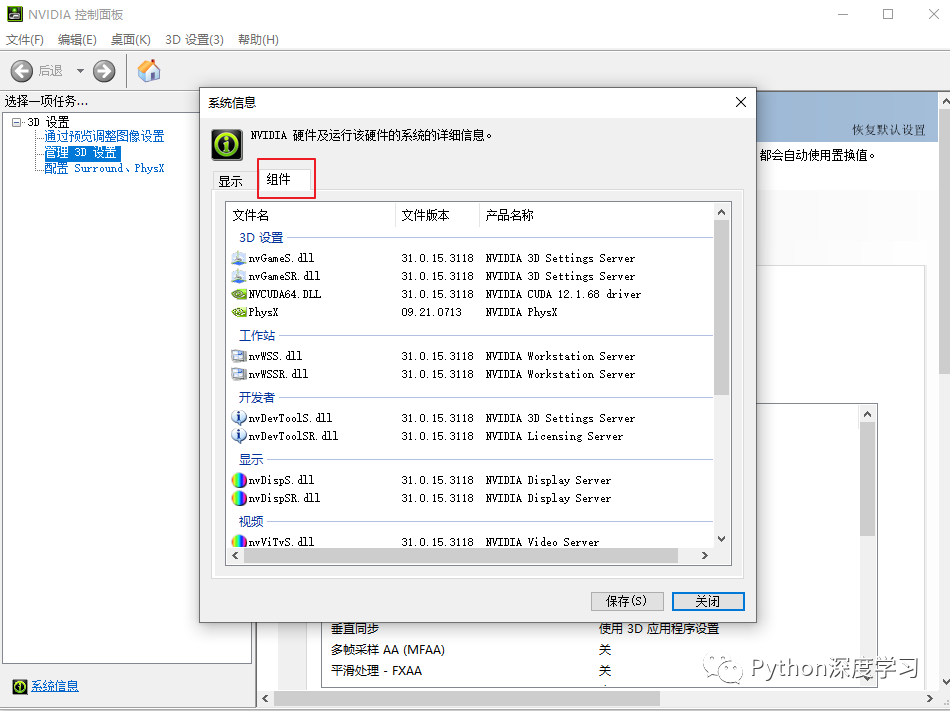Screen dimensions: 950x711
Task: Click the green info icon in dialog
Action: 227,145
